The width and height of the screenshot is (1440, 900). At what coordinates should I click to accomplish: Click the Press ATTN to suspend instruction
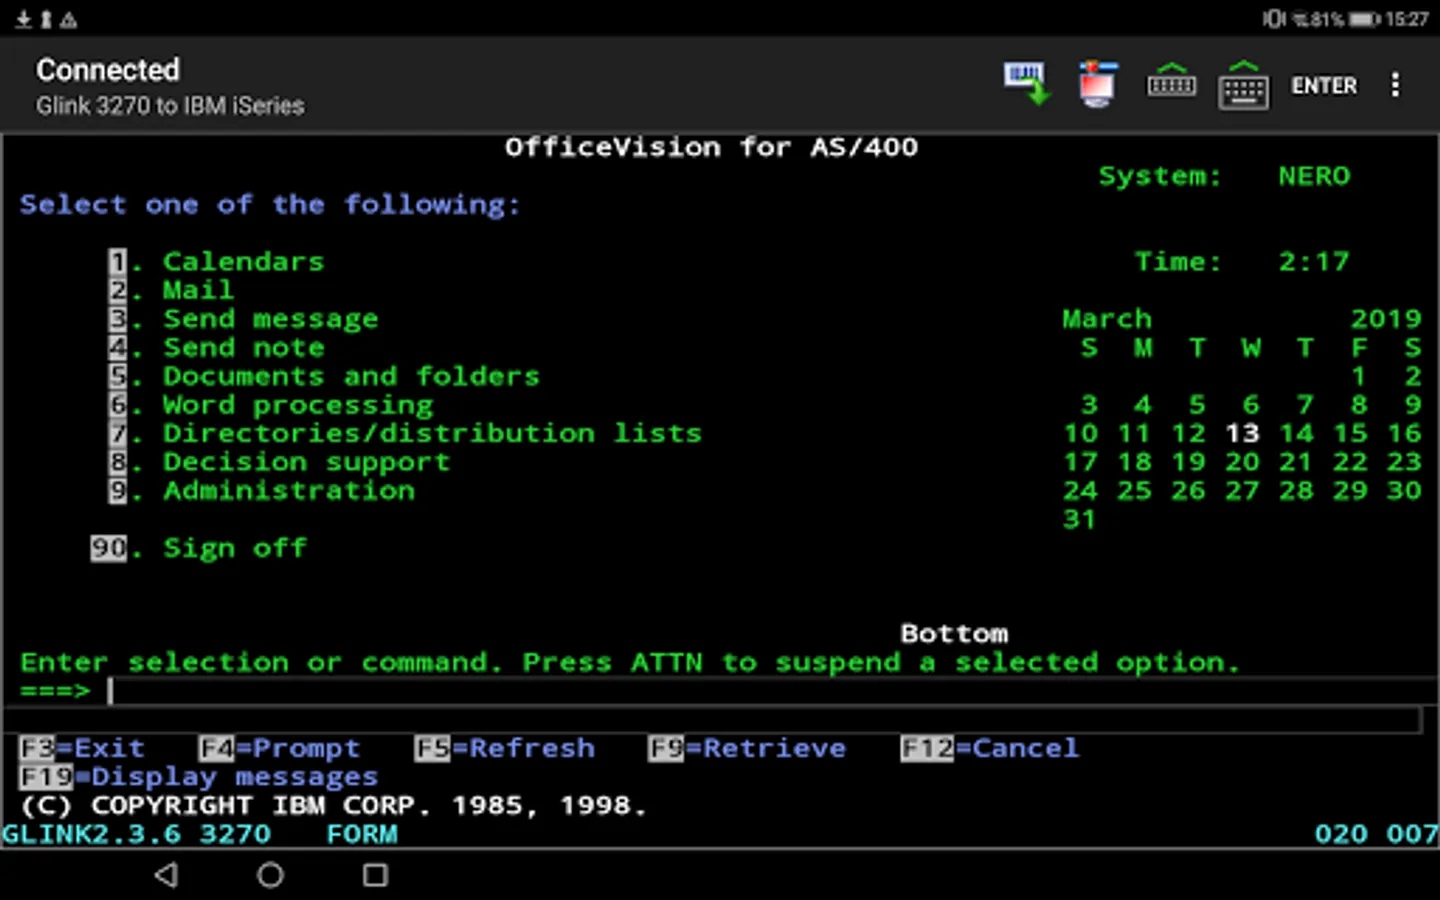coord(881,663)
